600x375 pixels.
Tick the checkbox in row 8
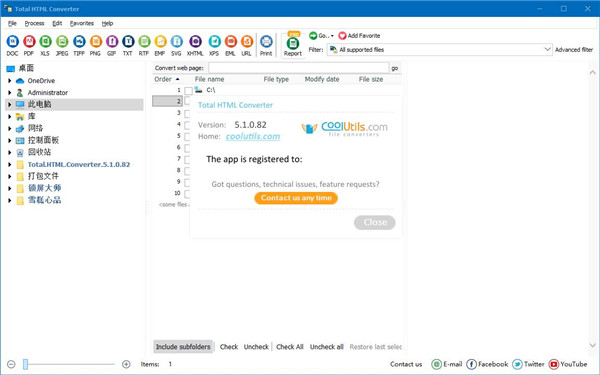point(187,171)
